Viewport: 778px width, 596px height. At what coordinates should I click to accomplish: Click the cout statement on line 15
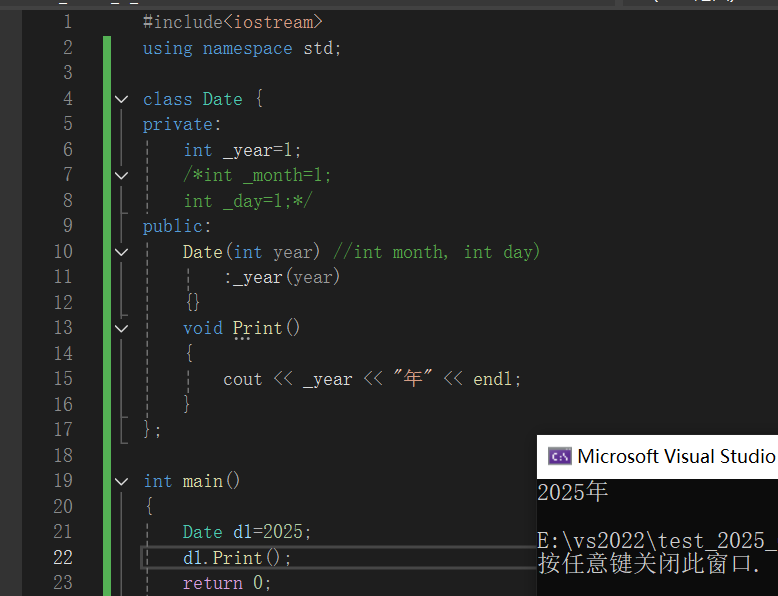372,379
